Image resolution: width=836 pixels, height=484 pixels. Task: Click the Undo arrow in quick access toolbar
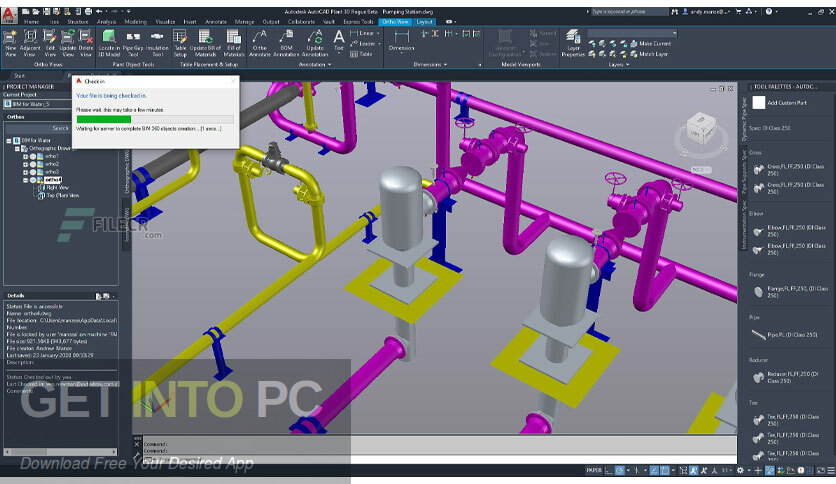(x=99, y=11)
